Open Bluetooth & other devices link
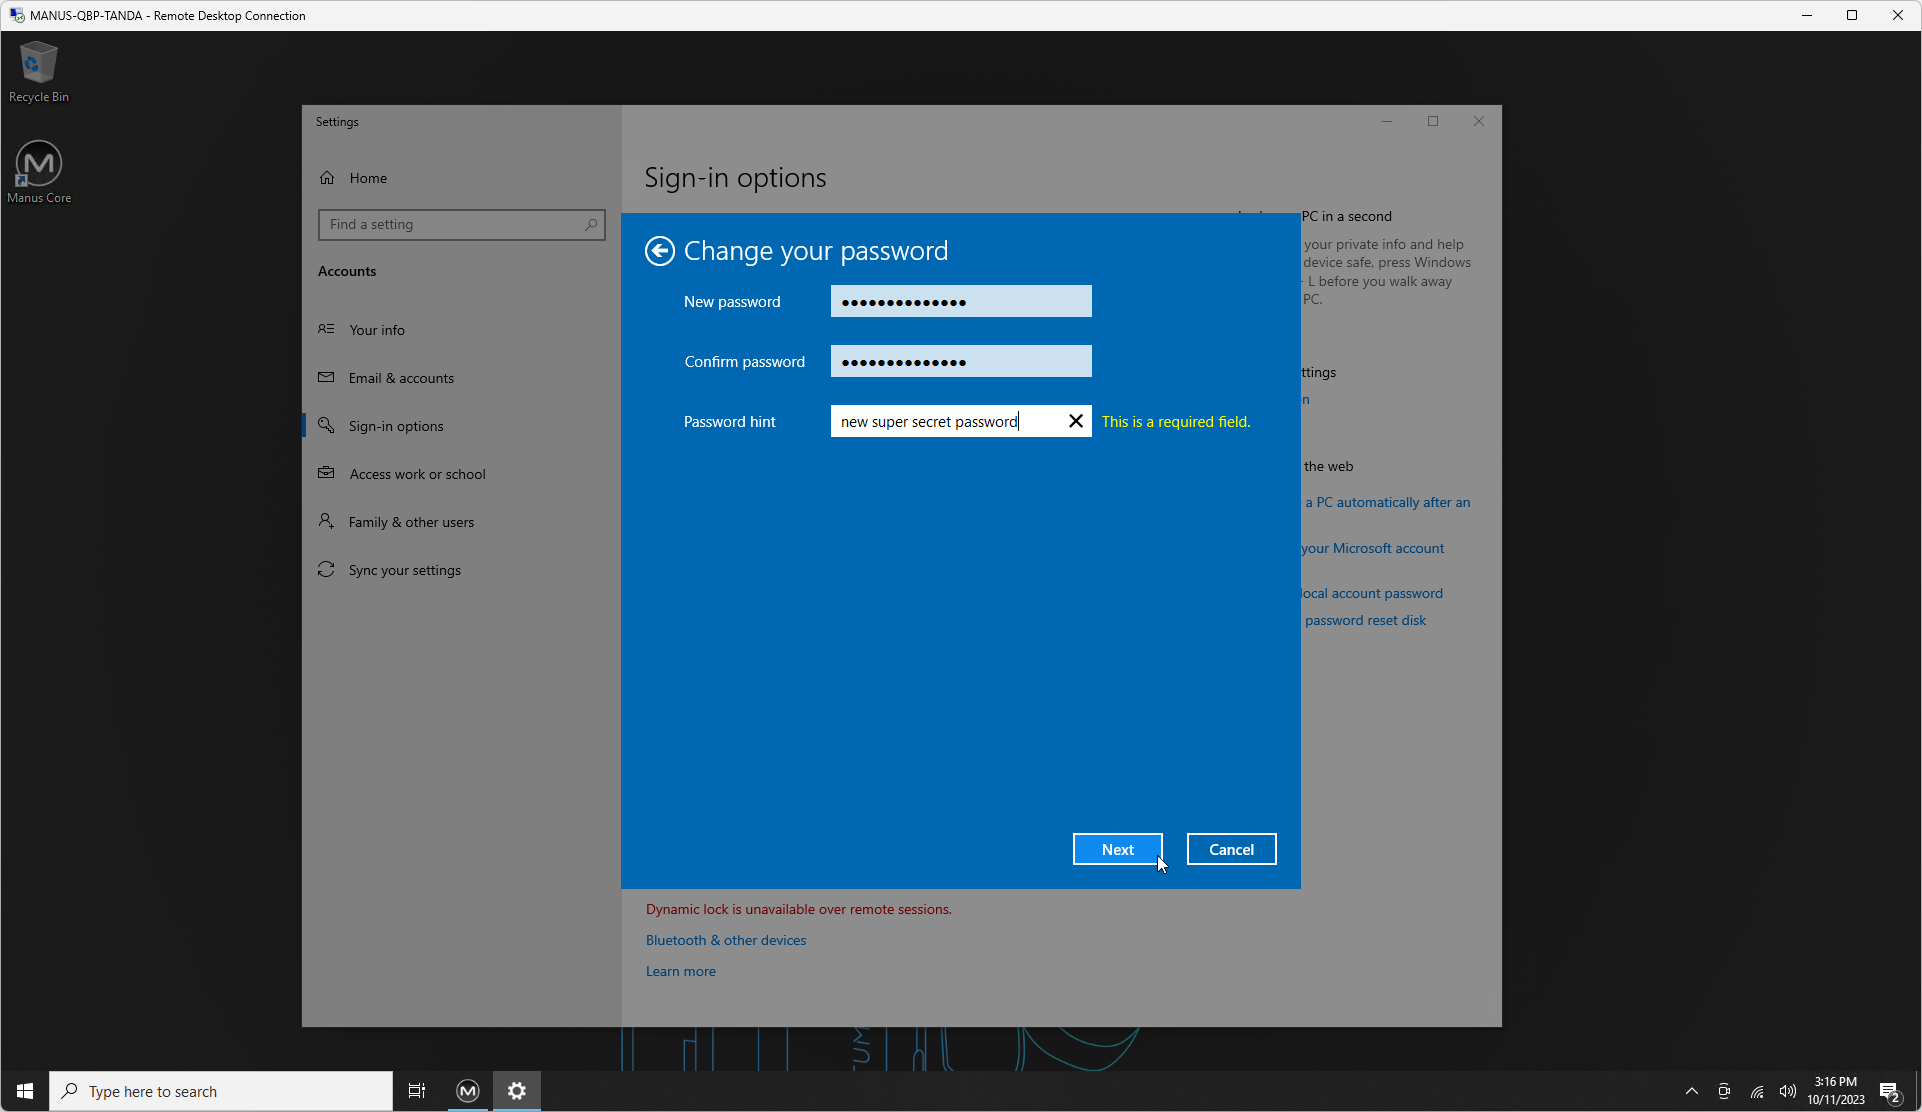This screenshot has height=1112, width=1922. [725, 940]
